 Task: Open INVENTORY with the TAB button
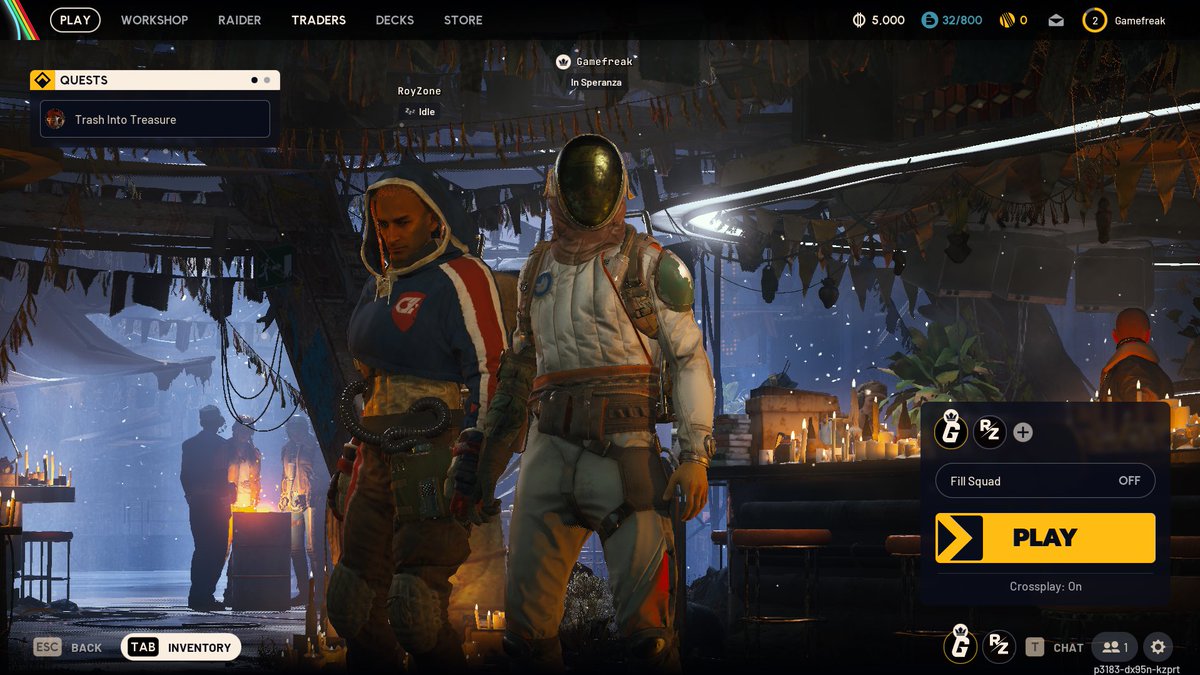coord(181,647)
